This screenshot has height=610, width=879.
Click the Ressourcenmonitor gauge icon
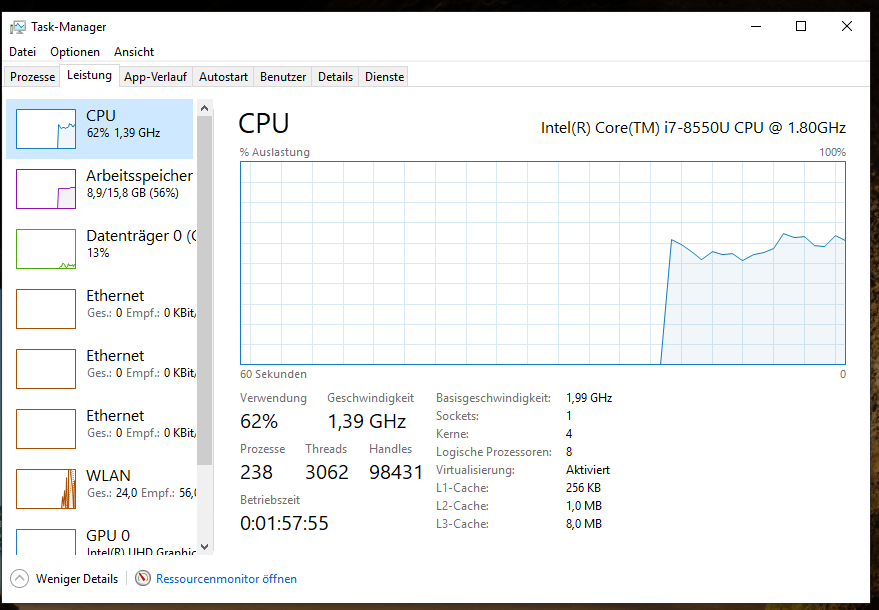(x=143, y=578)
